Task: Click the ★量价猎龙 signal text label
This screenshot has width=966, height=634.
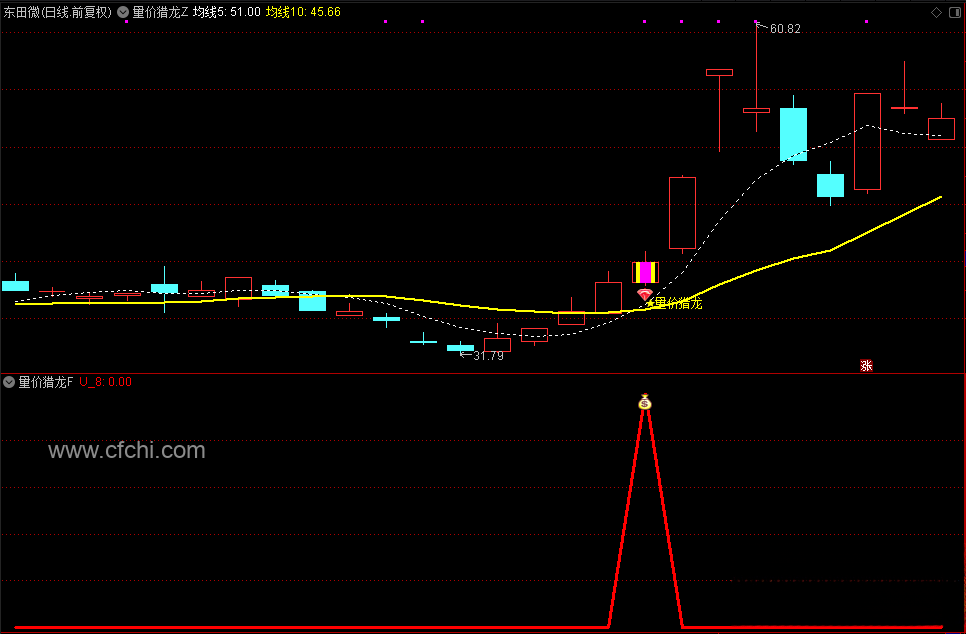Action: (x=674, y=303)
